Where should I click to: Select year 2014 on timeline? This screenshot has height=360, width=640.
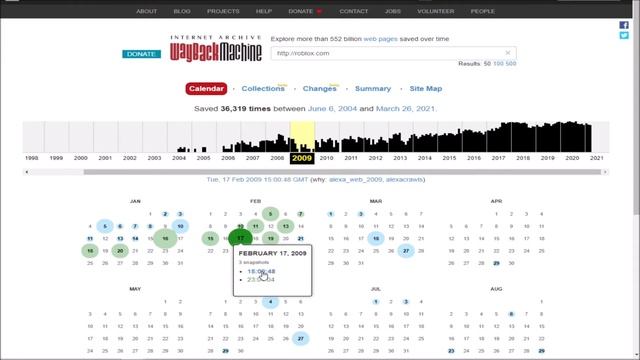pos(424,158)
